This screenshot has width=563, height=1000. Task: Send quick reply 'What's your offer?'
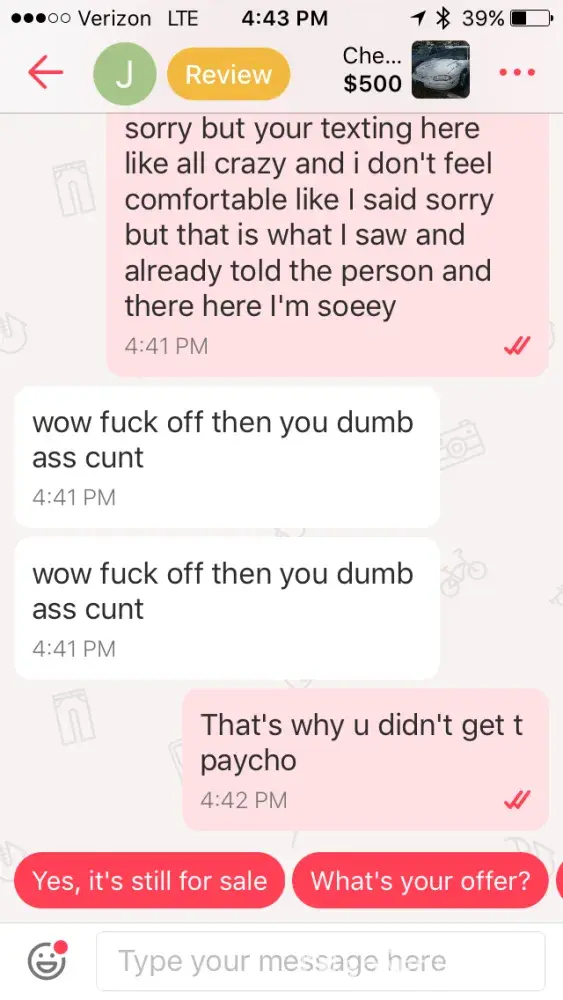pyautogui.click(x=420, y=881)
